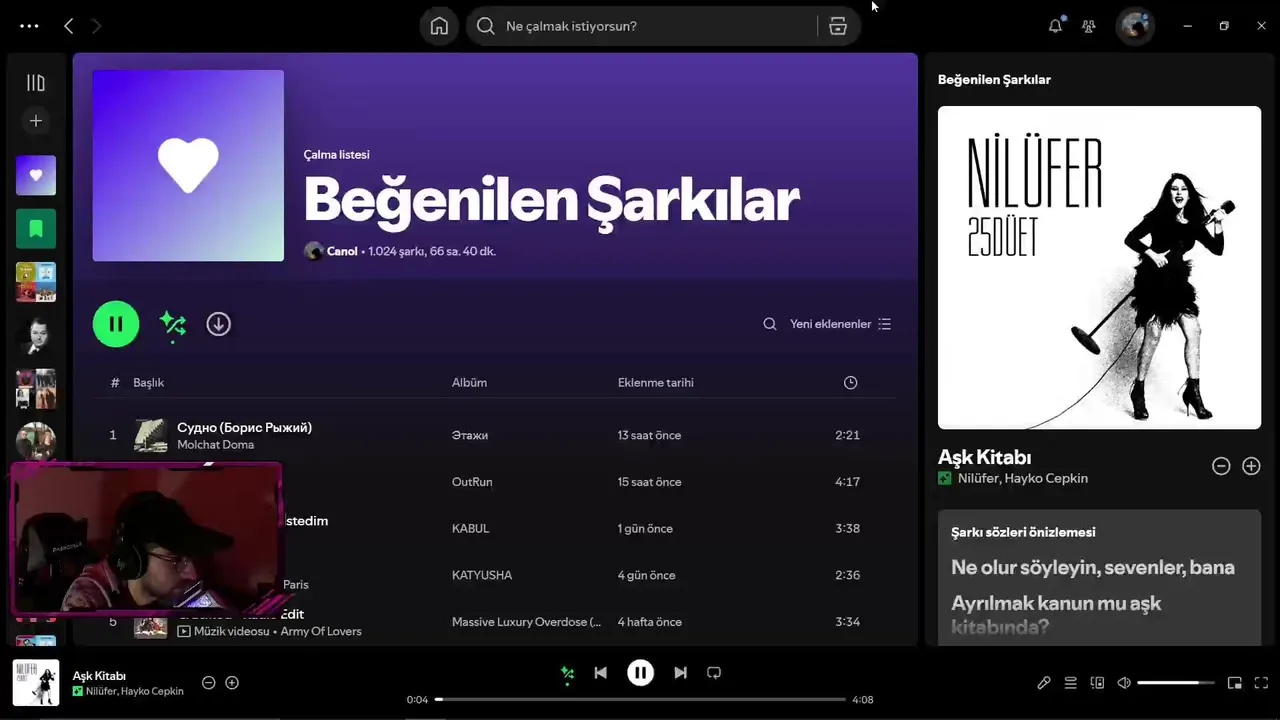The height and width of the screenshot is (720, 1280).
Task: Open the miniplayer icon
Action: coord(1235,683)
